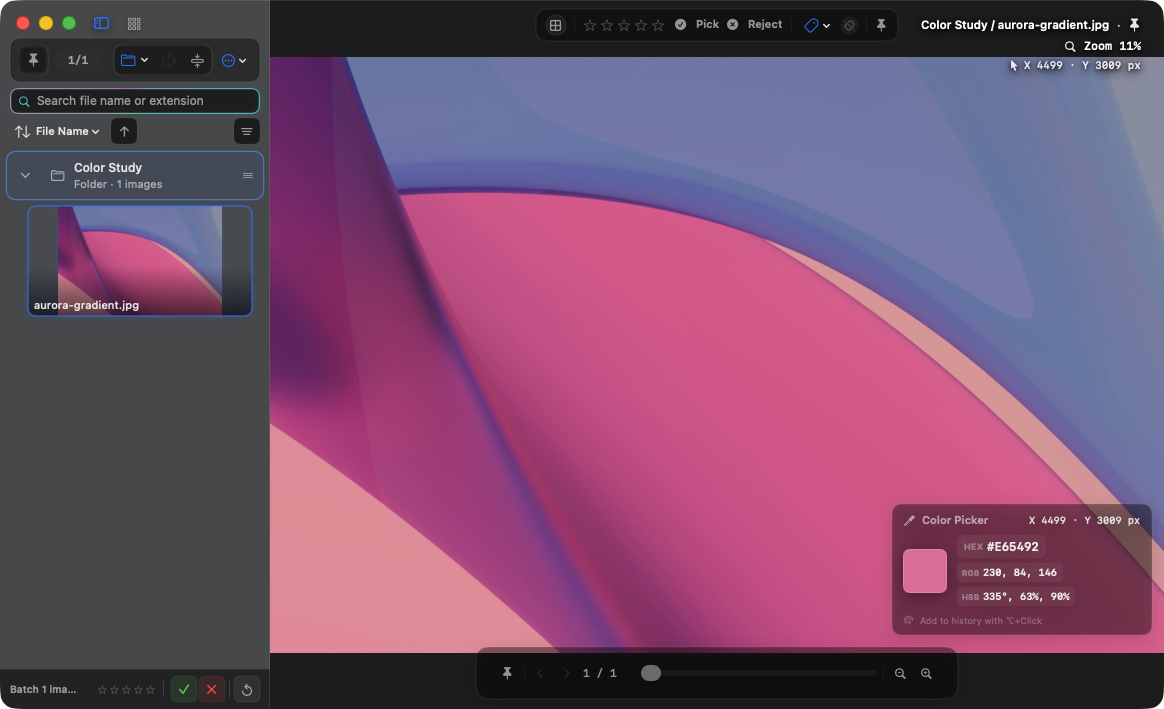Go to the previous image arrow
This screenshot has width=1164, height=709.
(x=540, y=673)
